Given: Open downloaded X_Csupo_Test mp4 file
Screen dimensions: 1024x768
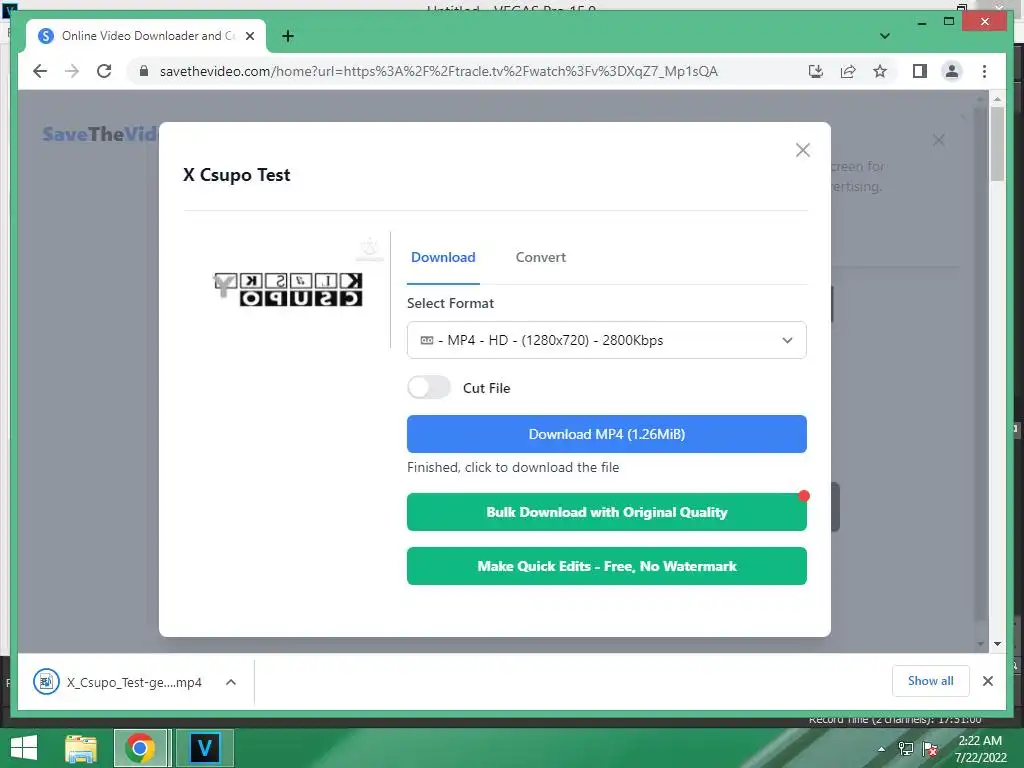Looking at the screenshot, I should click(x=118, y=682).
